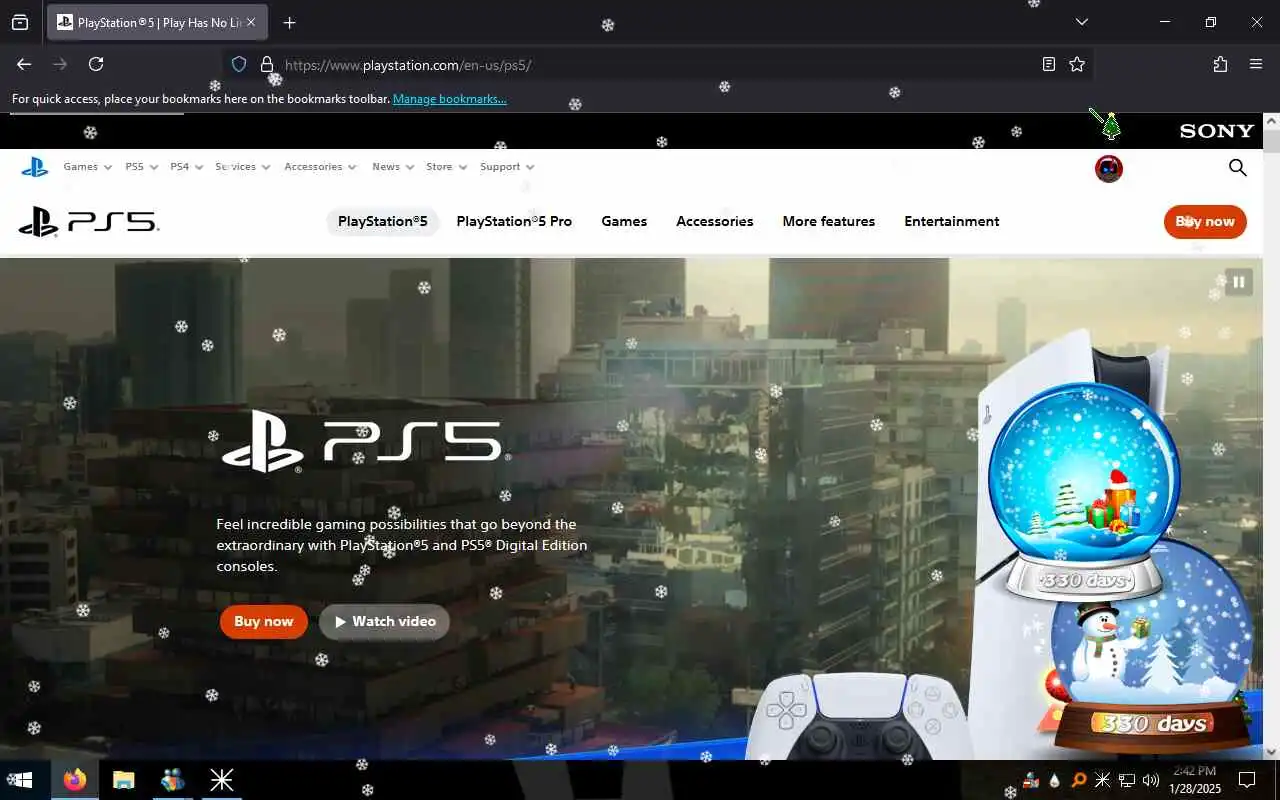This screenshot has width=1280, height=800.
Task: Open the site search magnifier
Action: (1237, 168)
